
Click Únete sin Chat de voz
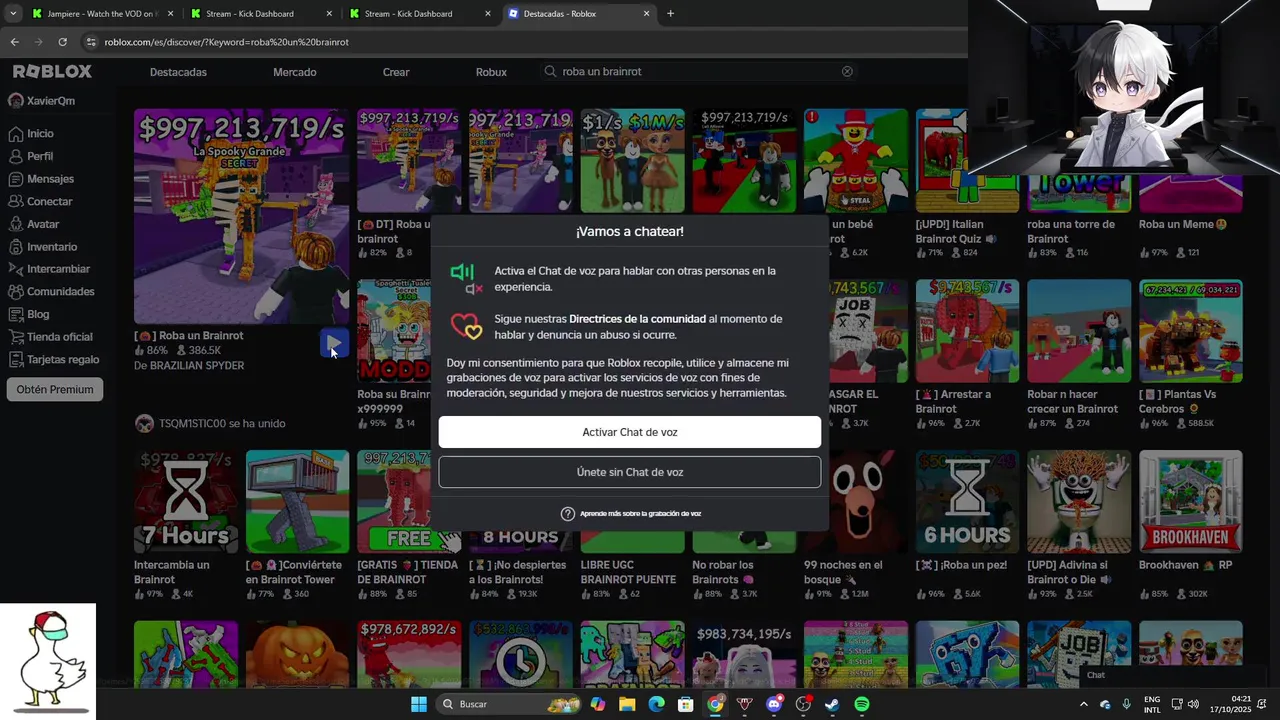click(x=629, y=472)
